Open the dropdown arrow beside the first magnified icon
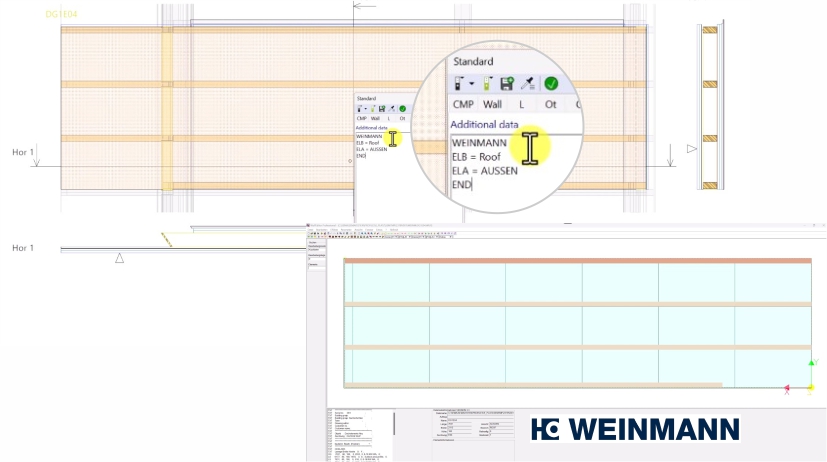Image resolution: width=827 pixels, height=462 pixels. [x=471, y=85]
